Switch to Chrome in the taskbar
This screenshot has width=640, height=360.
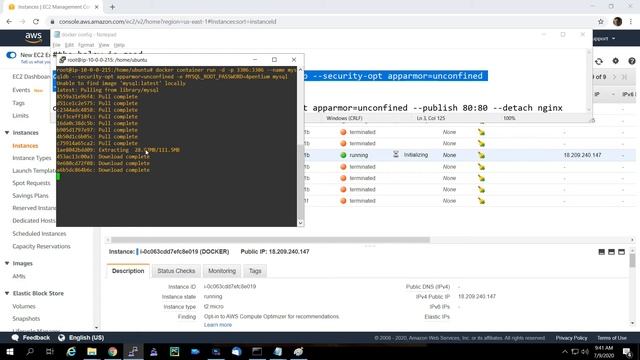point(113,351)
